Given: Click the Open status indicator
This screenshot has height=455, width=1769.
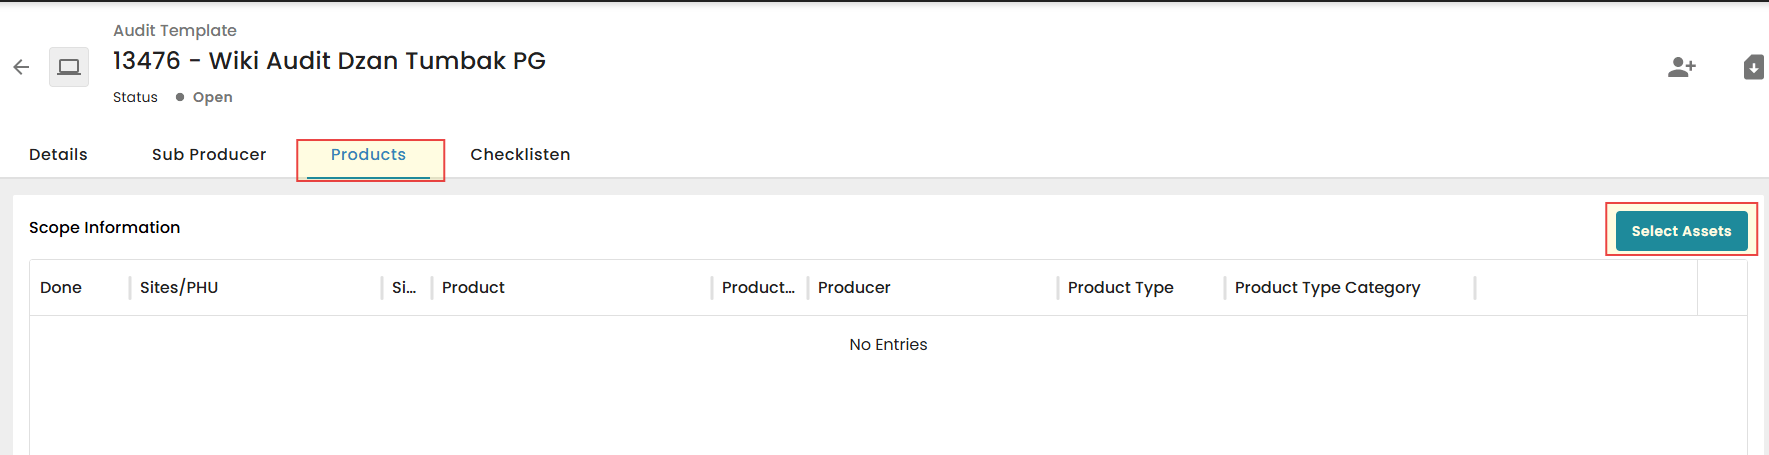Looking at the screenshot, I should 204,97.
